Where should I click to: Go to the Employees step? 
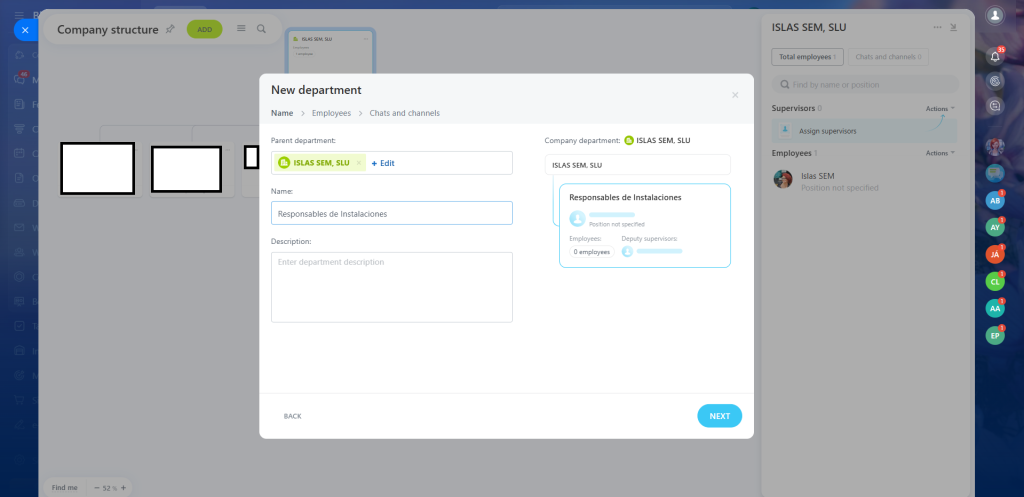tap(331, 113)
